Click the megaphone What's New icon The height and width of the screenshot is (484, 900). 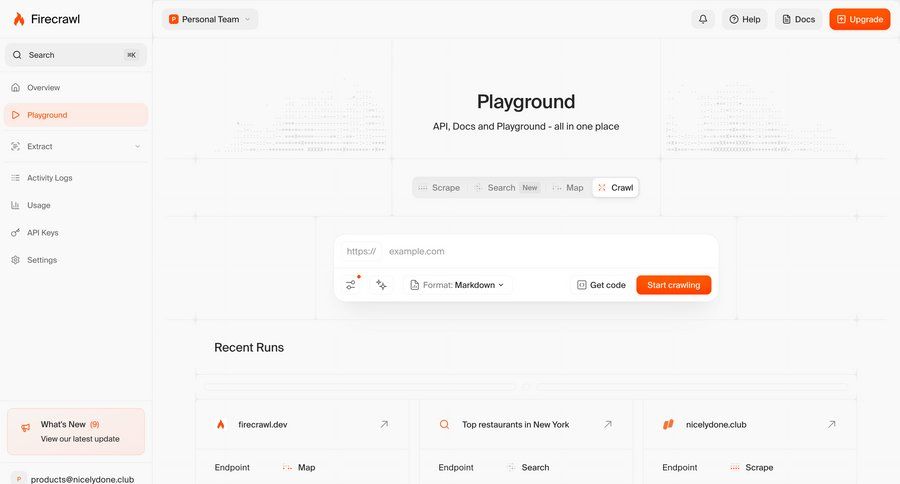pos(25,428)
